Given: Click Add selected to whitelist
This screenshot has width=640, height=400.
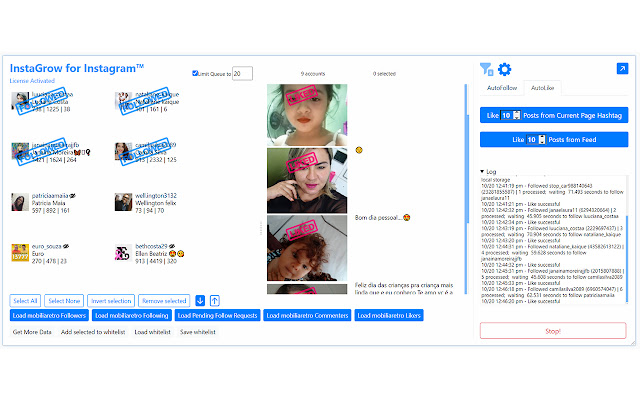Looking at the screenshot, I should tap(93, 332).
